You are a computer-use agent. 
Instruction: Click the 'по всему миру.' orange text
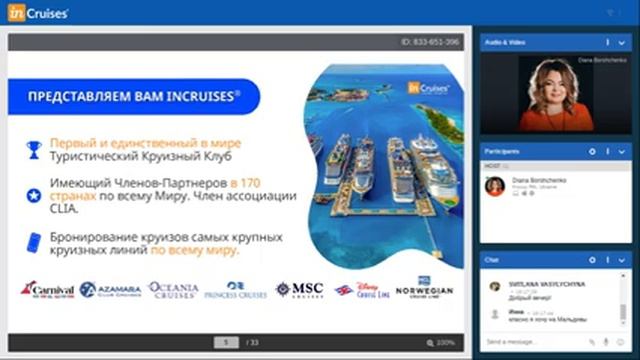[x=195, y=250]
